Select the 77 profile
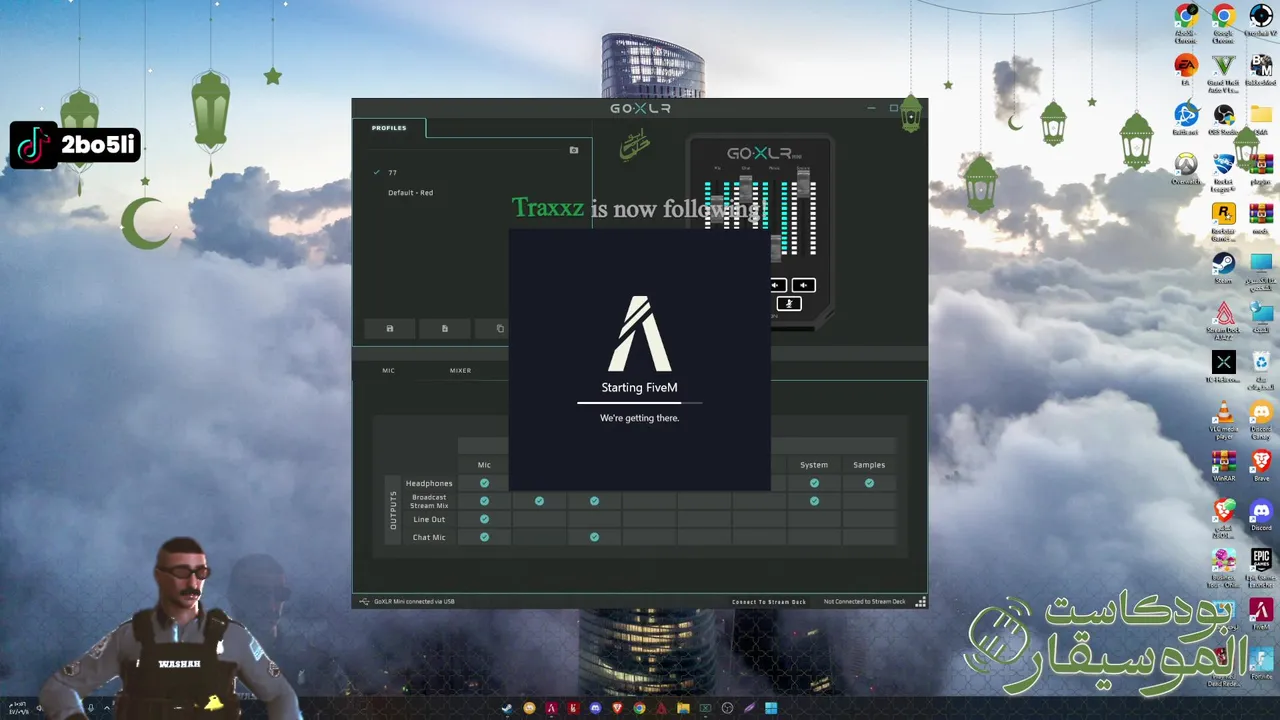Image resolution: width=1280 pixels, height=720 pixels. (393, 173)
